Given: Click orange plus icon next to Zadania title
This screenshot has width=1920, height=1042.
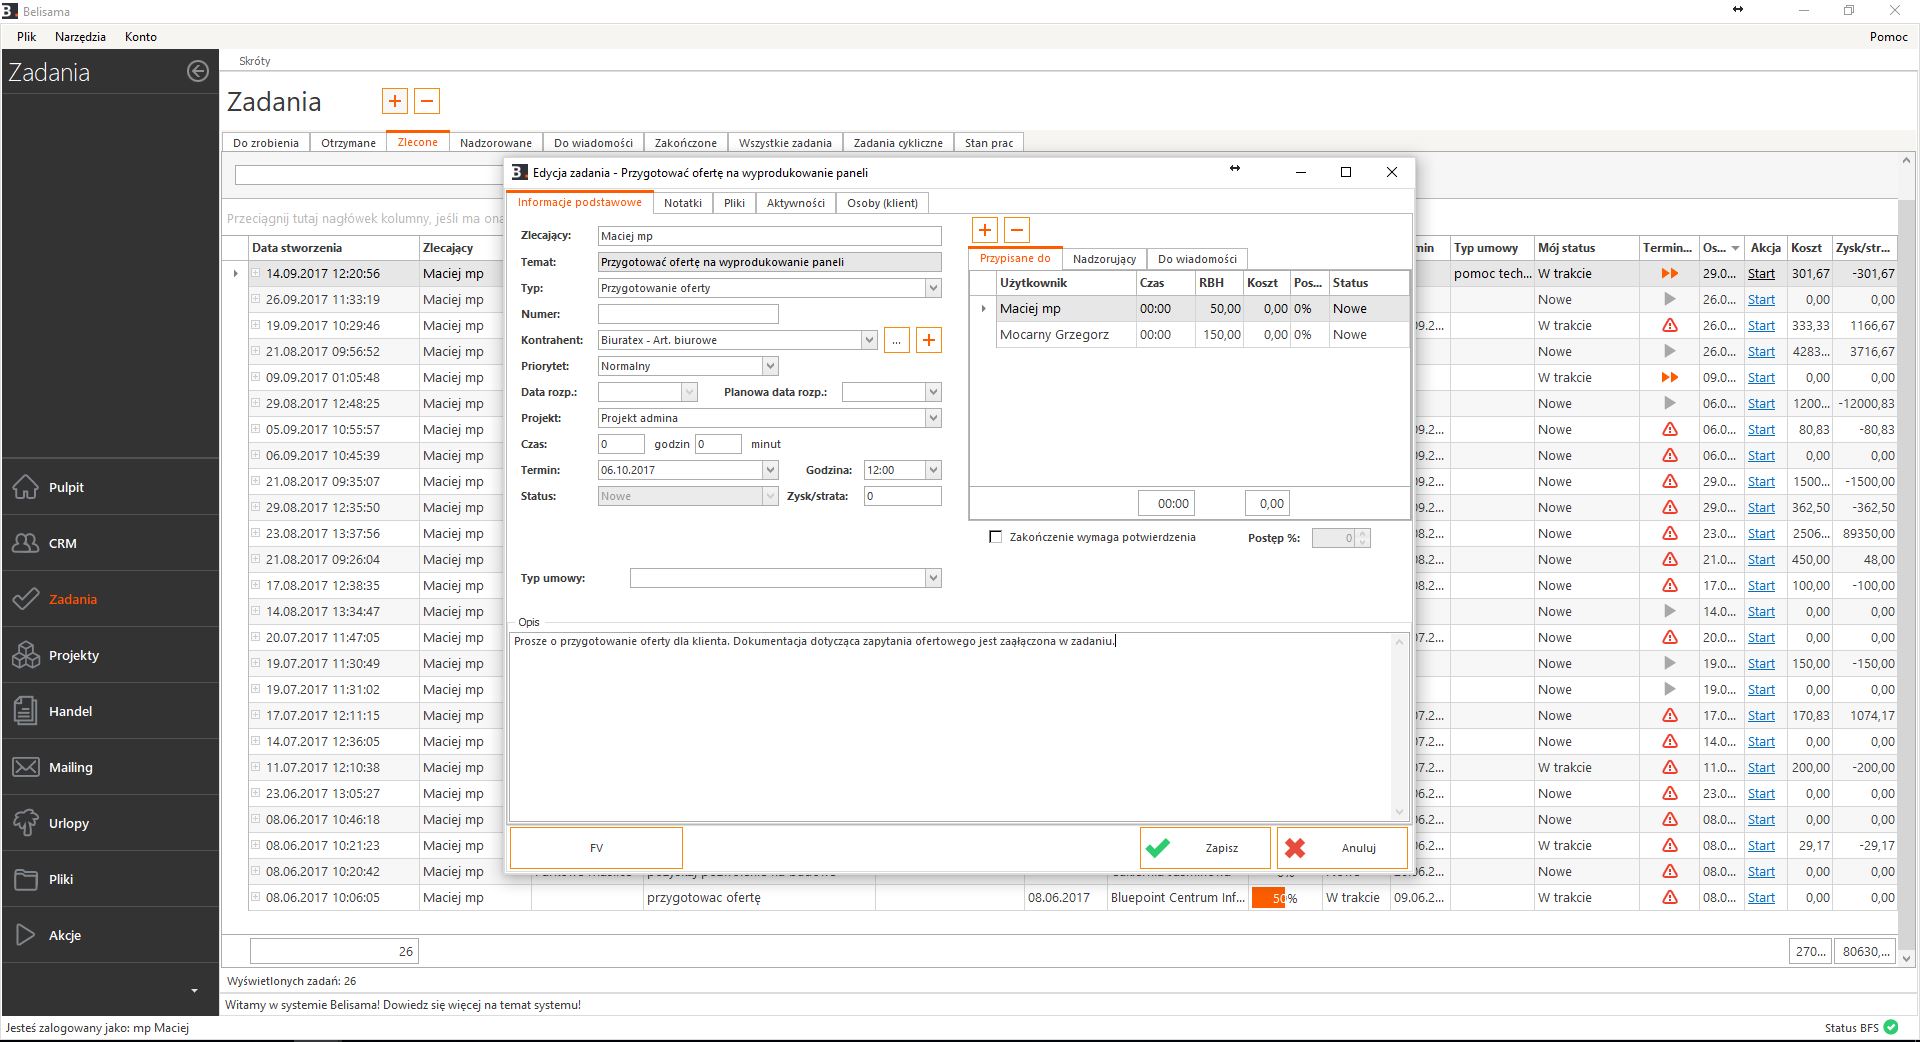Looking at the screenshot, I should click(394, 101).
